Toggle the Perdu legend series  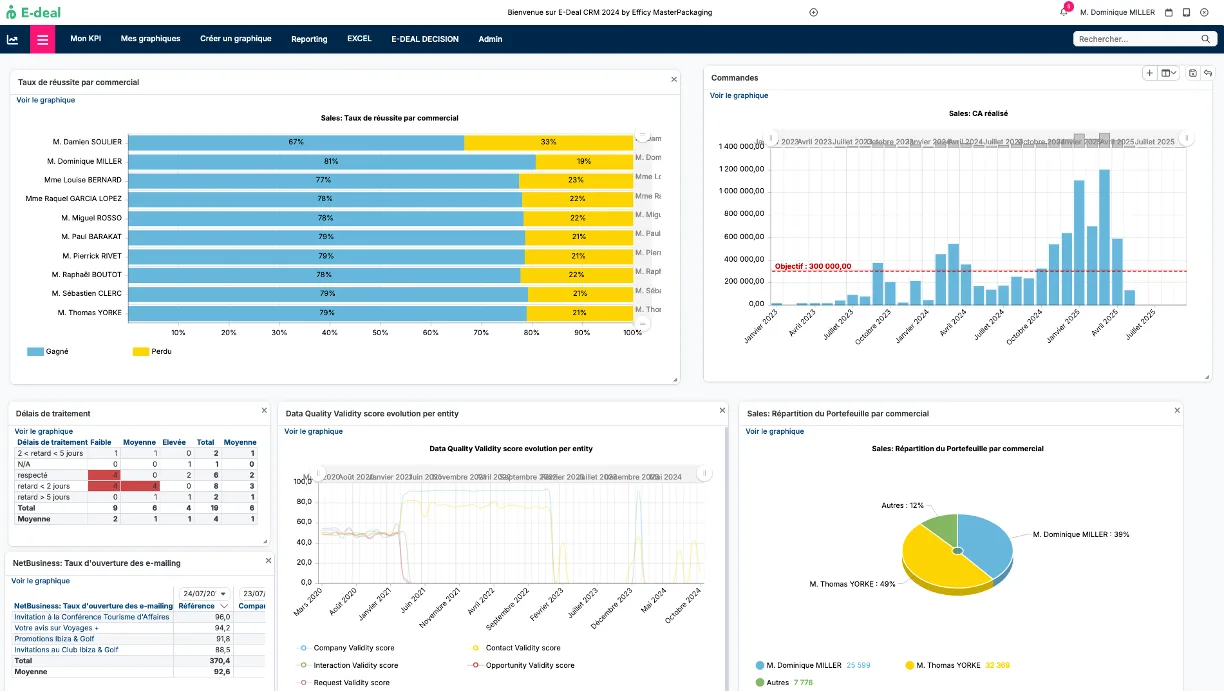click(151, 352)
